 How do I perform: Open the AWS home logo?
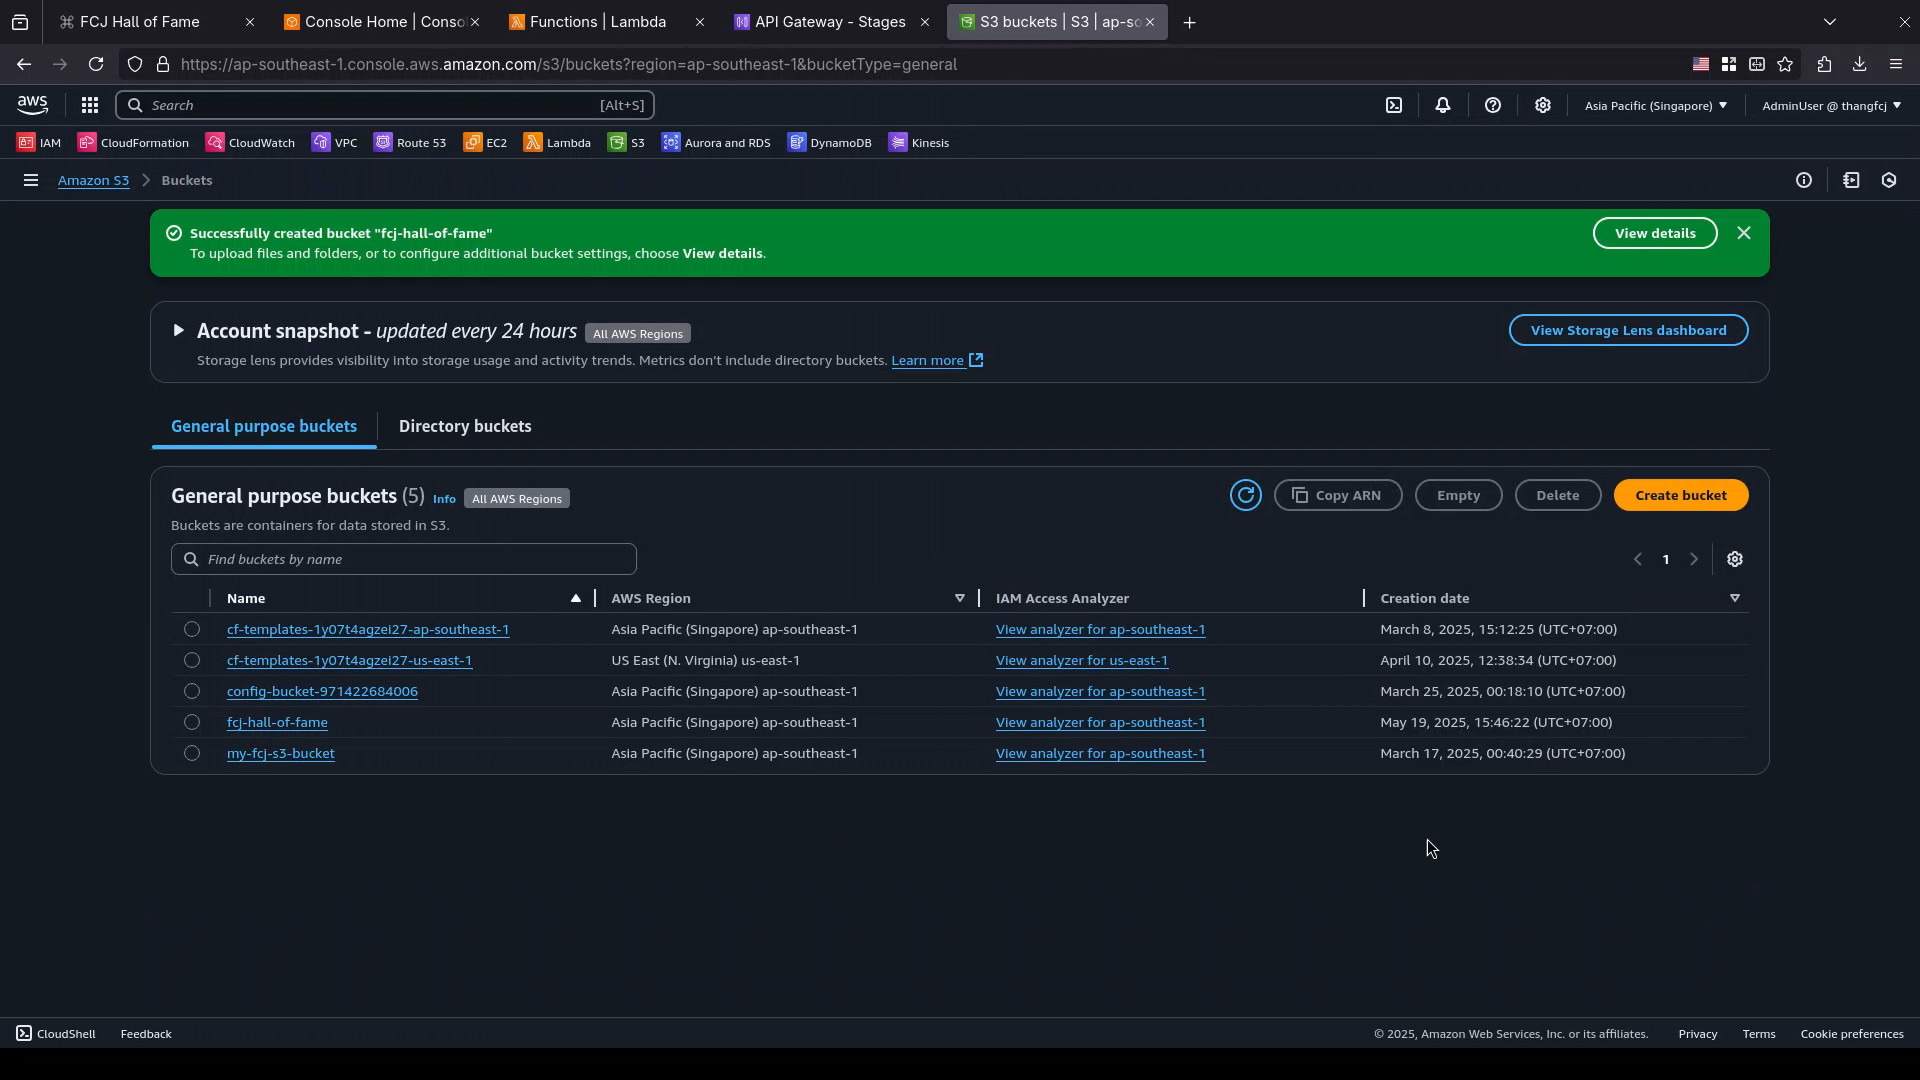32,105
